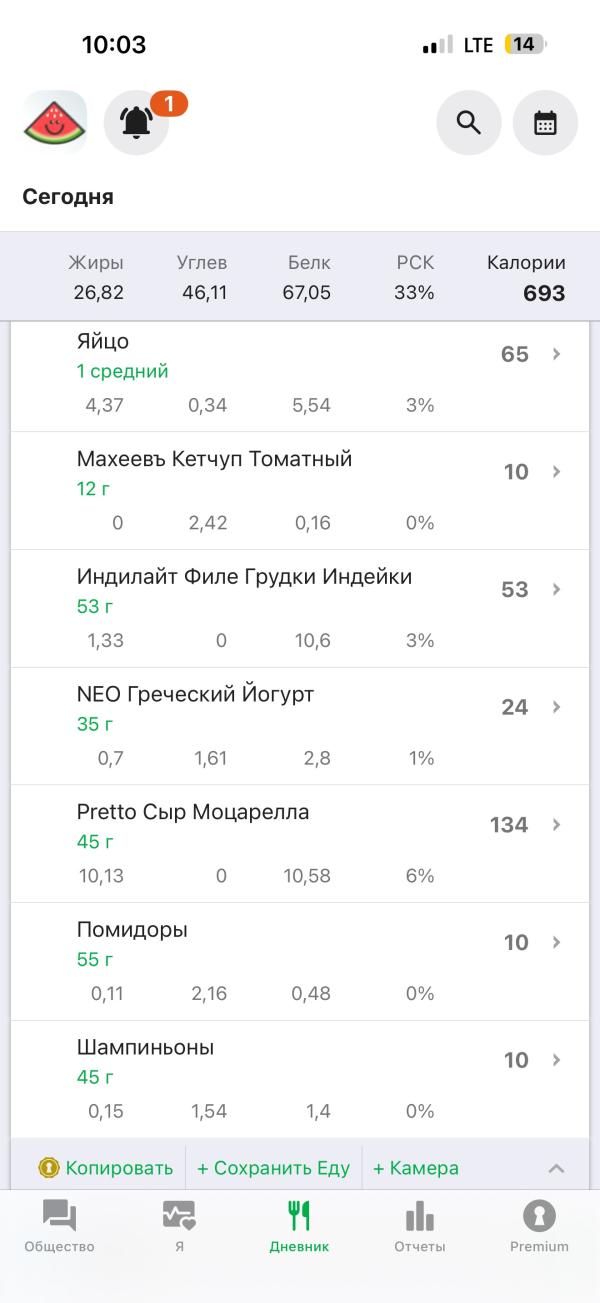The image size is (600, 1303).
Task: Select the Дневник diary tab
Action: 299,1226
